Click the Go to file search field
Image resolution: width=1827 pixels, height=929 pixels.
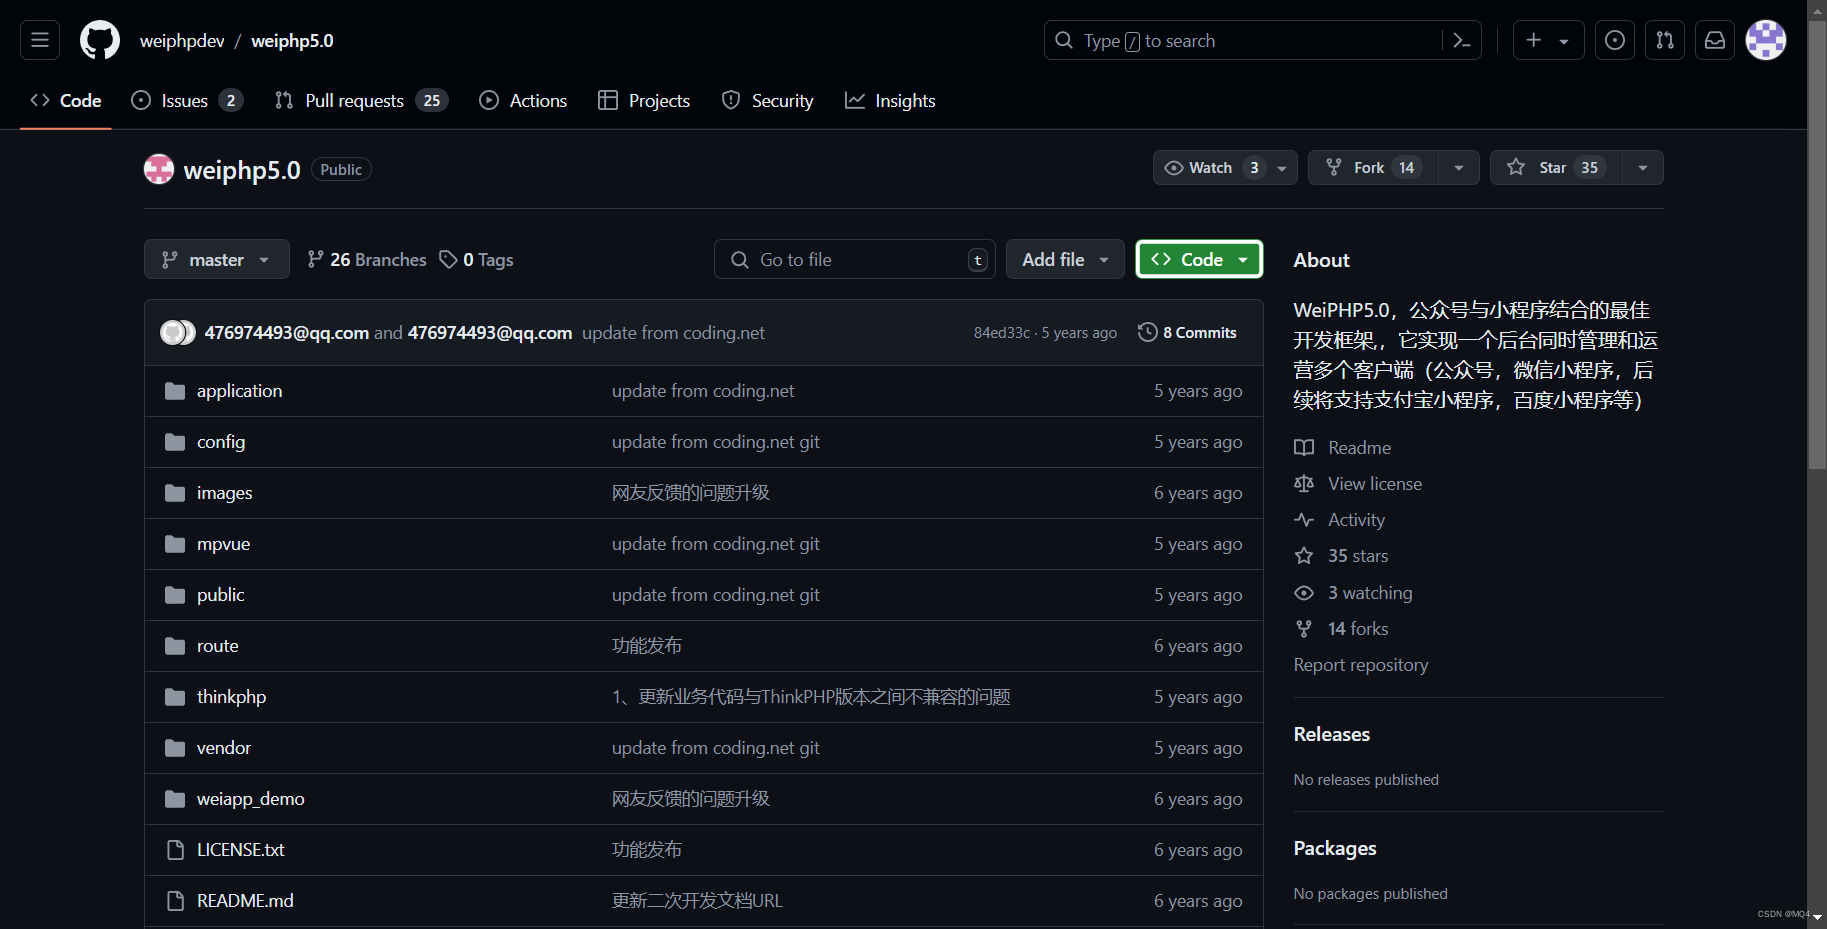[855, 259]
